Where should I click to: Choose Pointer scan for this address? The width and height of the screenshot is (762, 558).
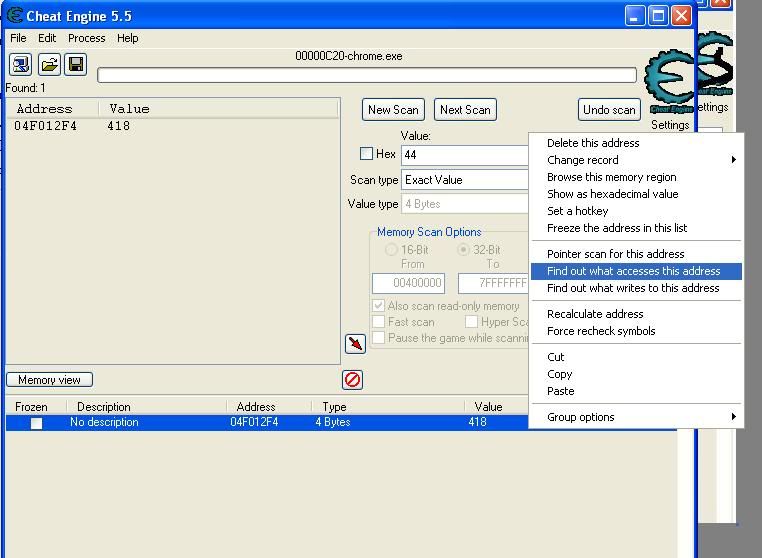click(x=637, y=254)
